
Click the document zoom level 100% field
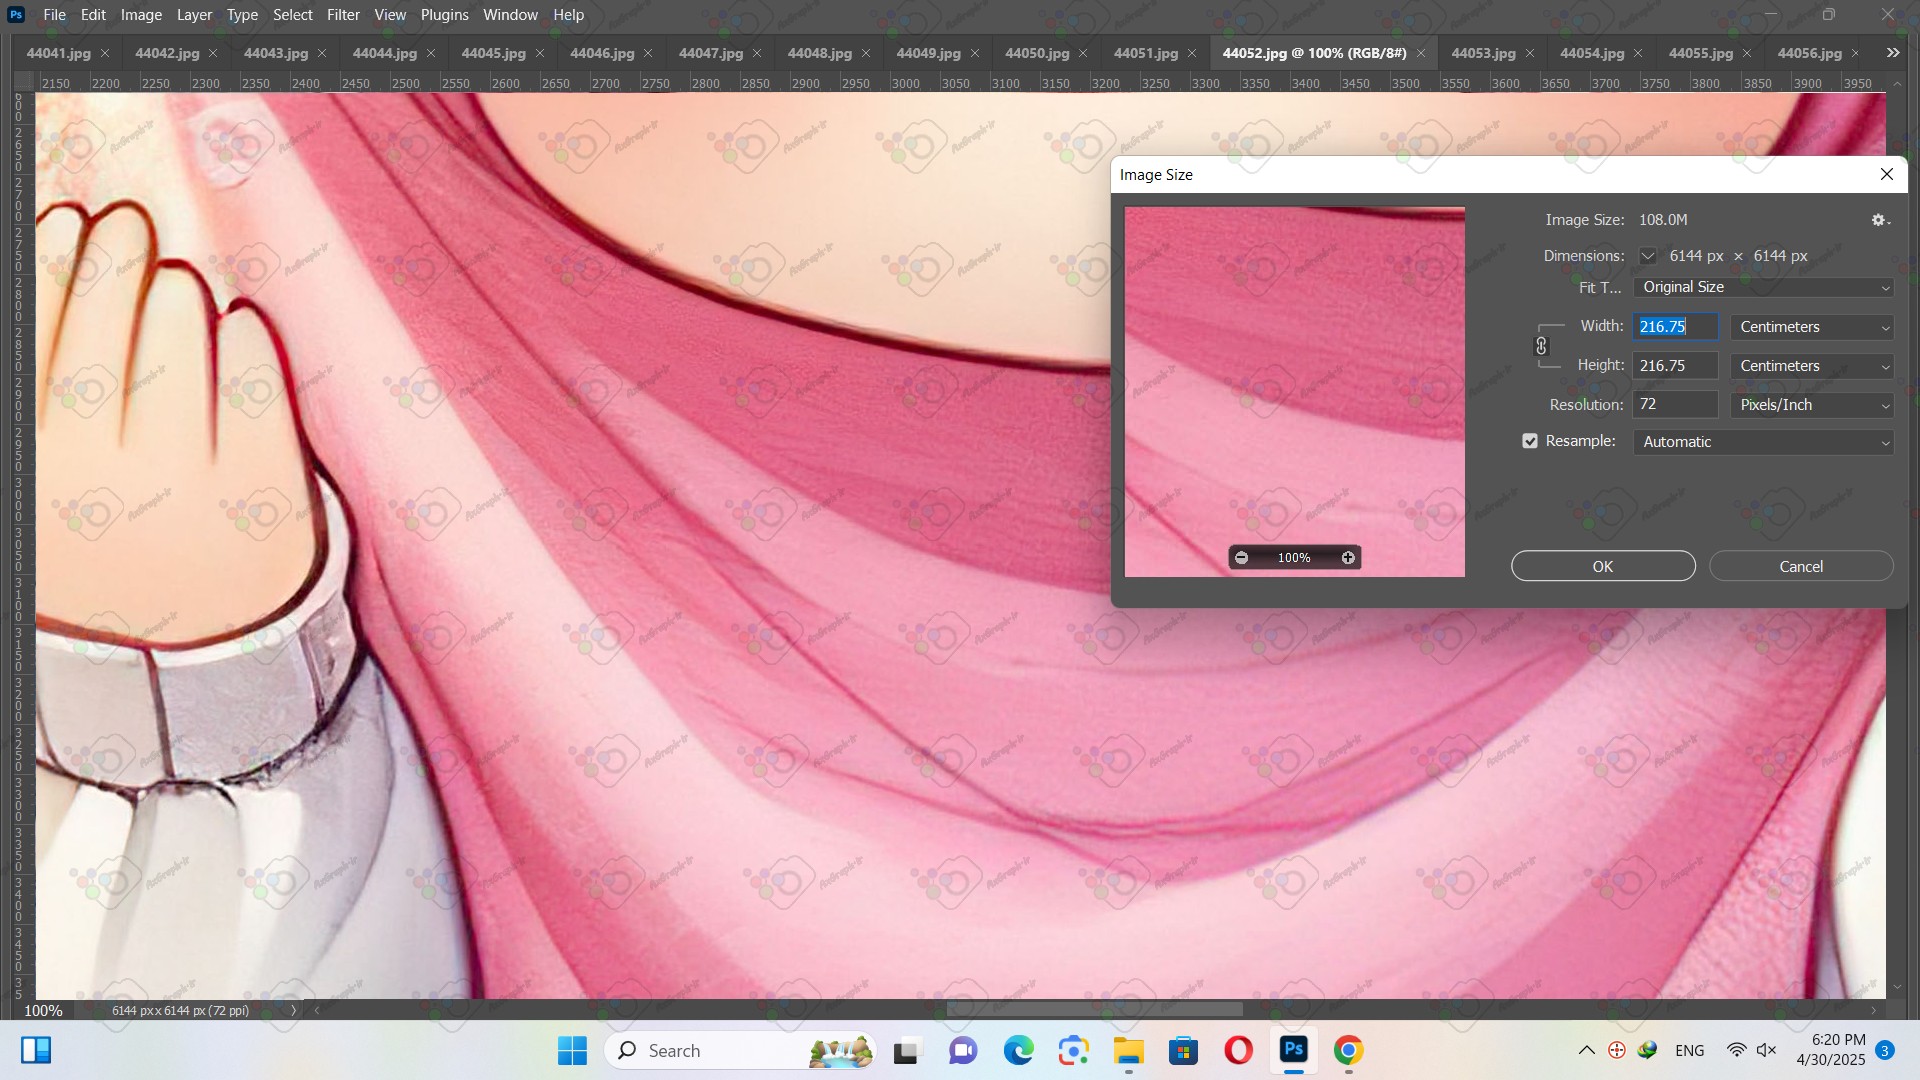pyautogui.click(x=43, y=1010)
